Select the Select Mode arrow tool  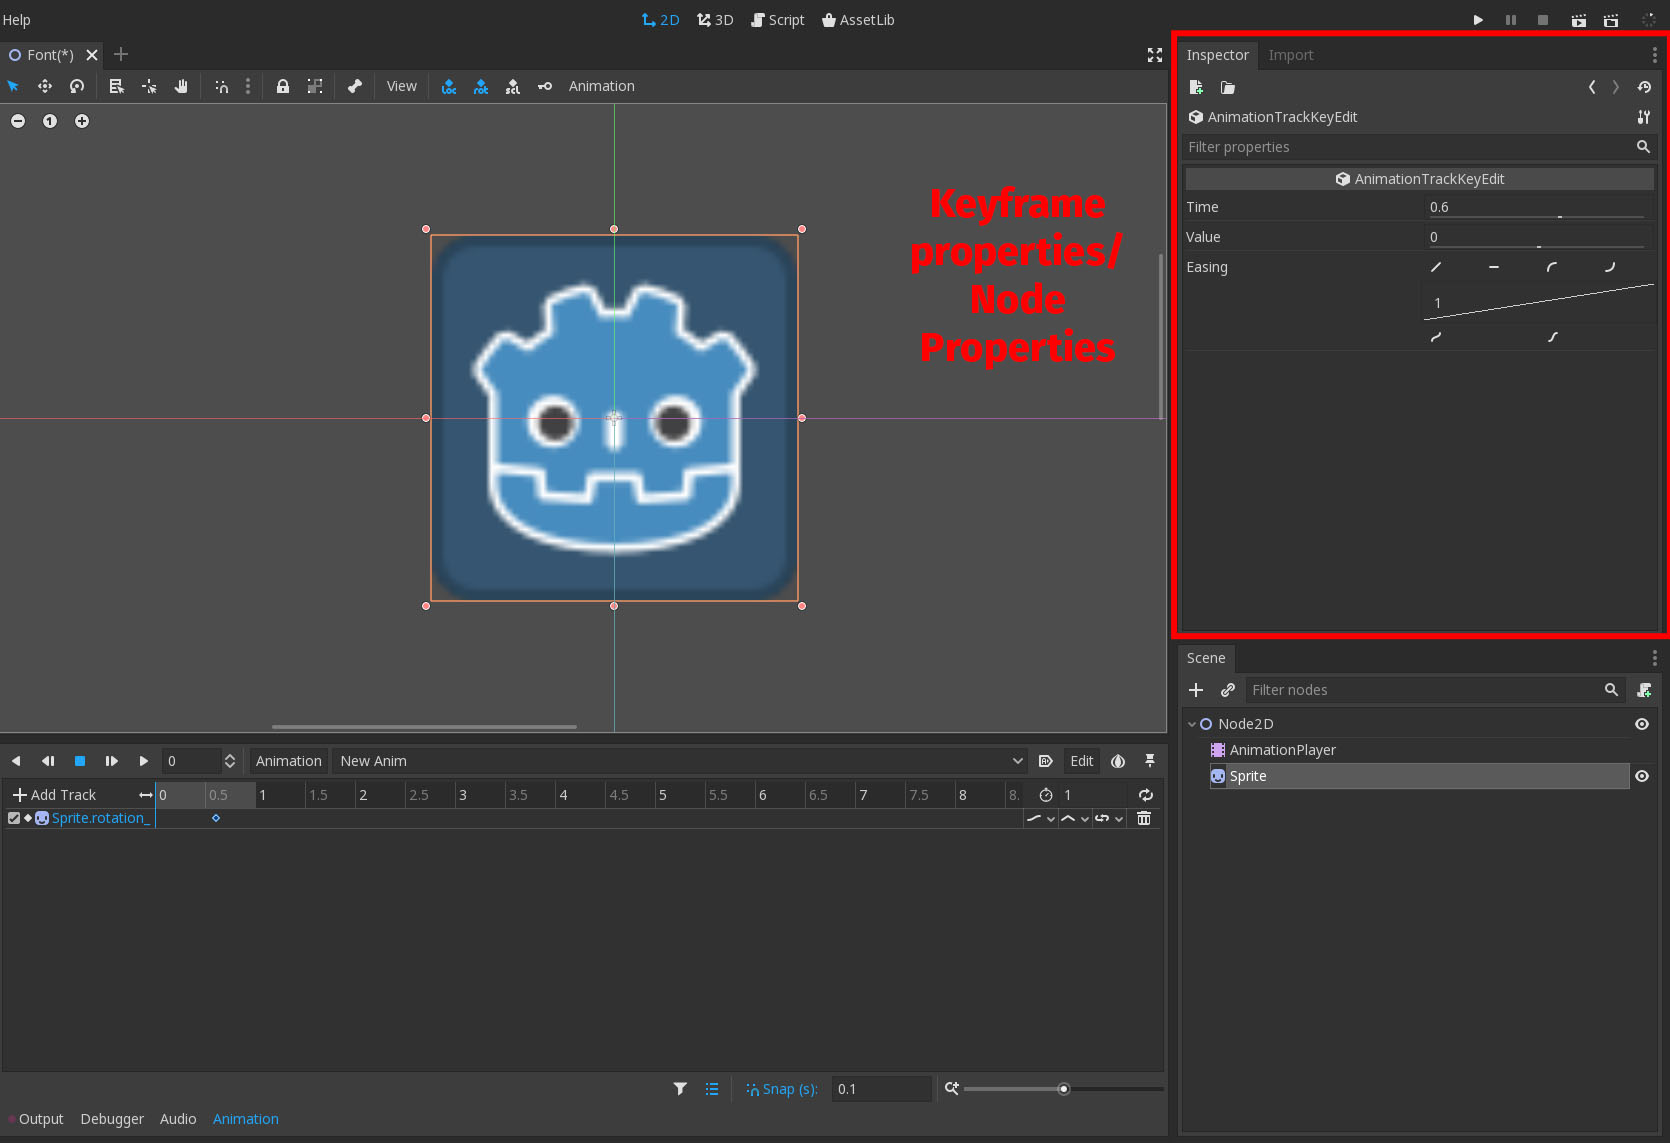13,86
